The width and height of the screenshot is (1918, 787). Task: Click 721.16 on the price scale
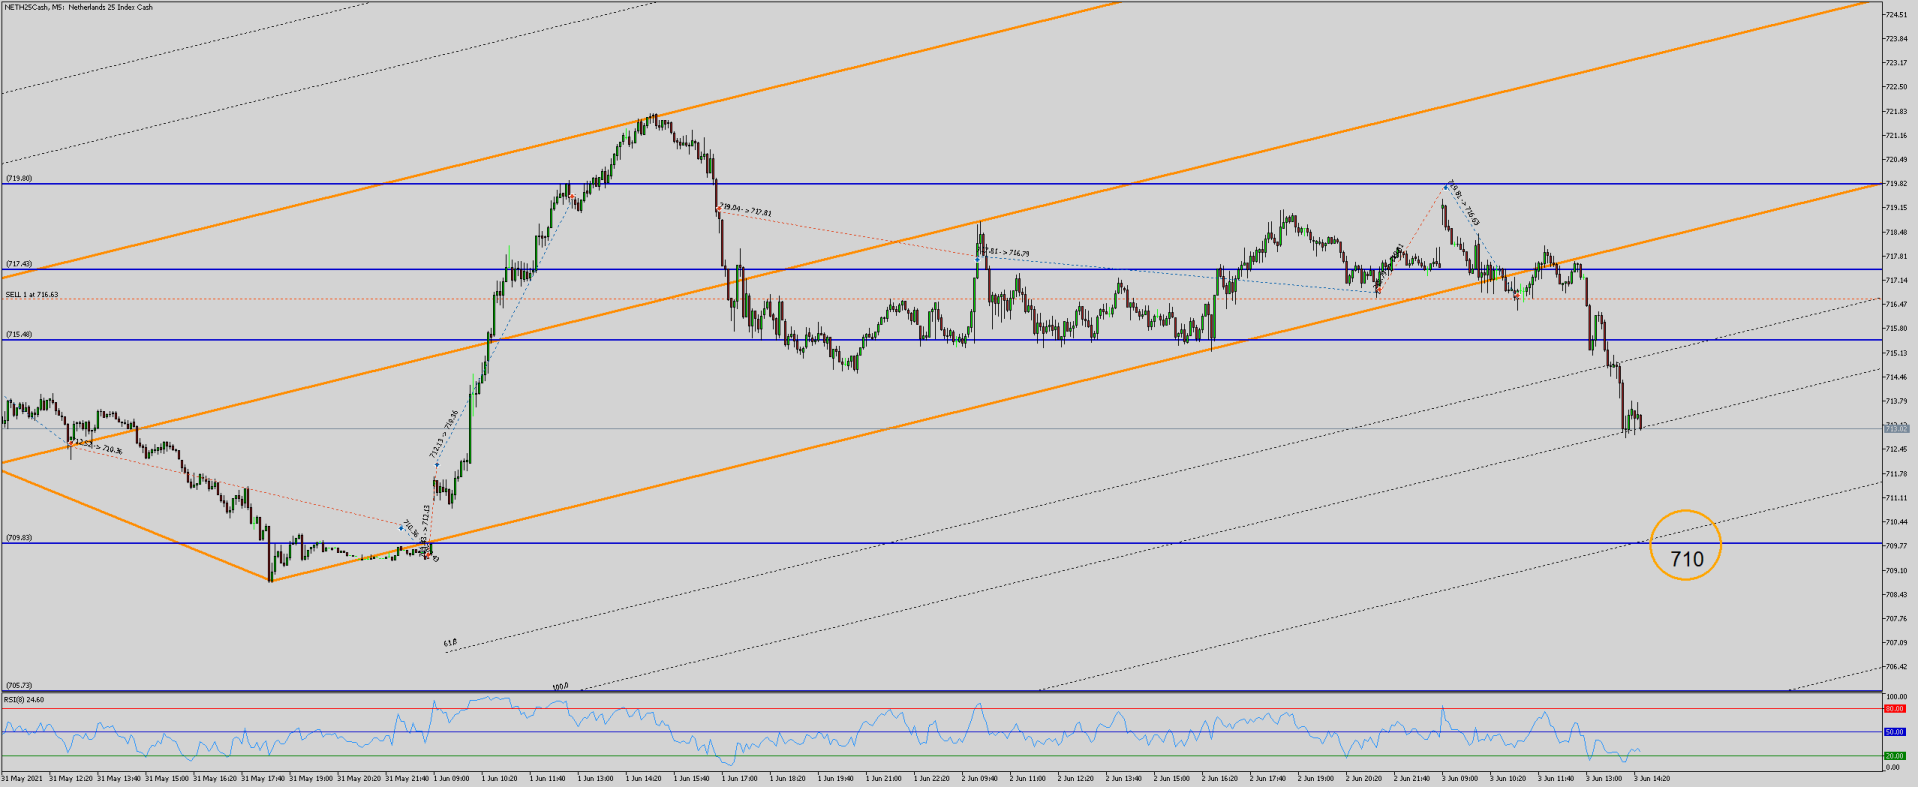(1894, 135)
